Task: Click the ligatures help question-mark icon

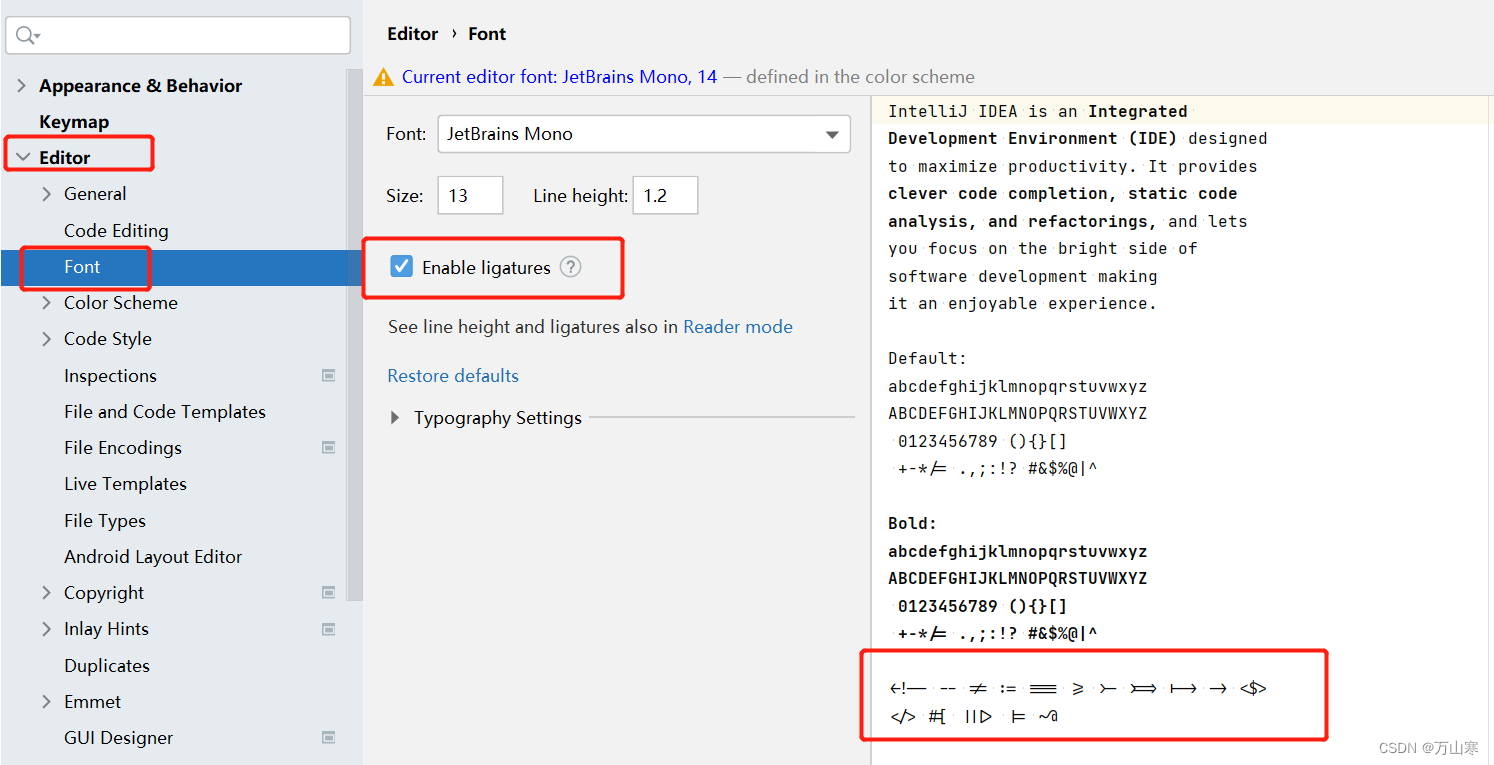Action: (x=570, y=267)
